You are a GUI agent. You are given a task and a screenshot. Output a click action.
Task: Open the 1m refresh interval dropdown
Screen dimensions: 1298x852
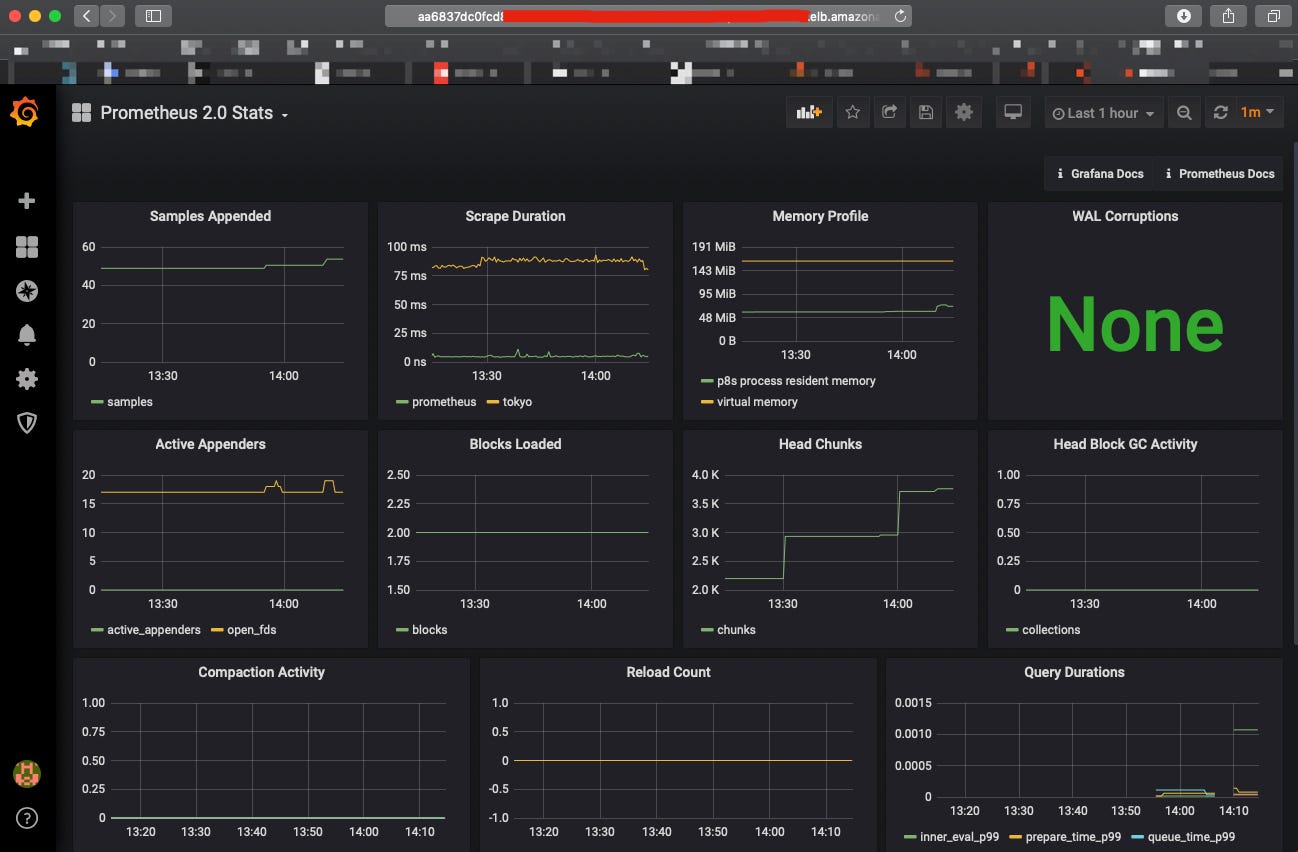point(1253,112)
